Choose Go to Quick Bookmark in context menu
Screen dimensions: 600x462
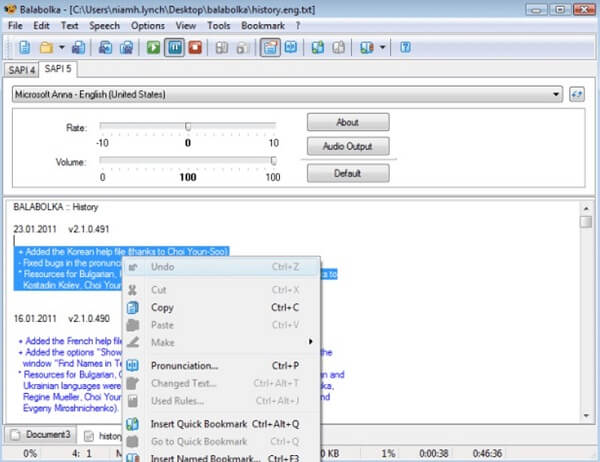tap(221, 442)
